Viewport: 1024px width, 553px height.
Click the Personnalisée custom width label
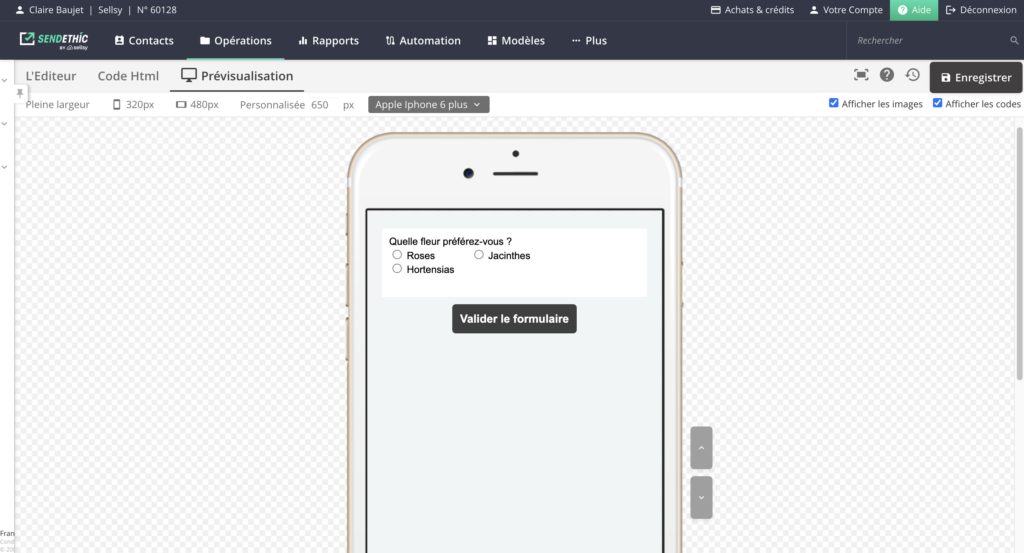(x=272, y=104)
